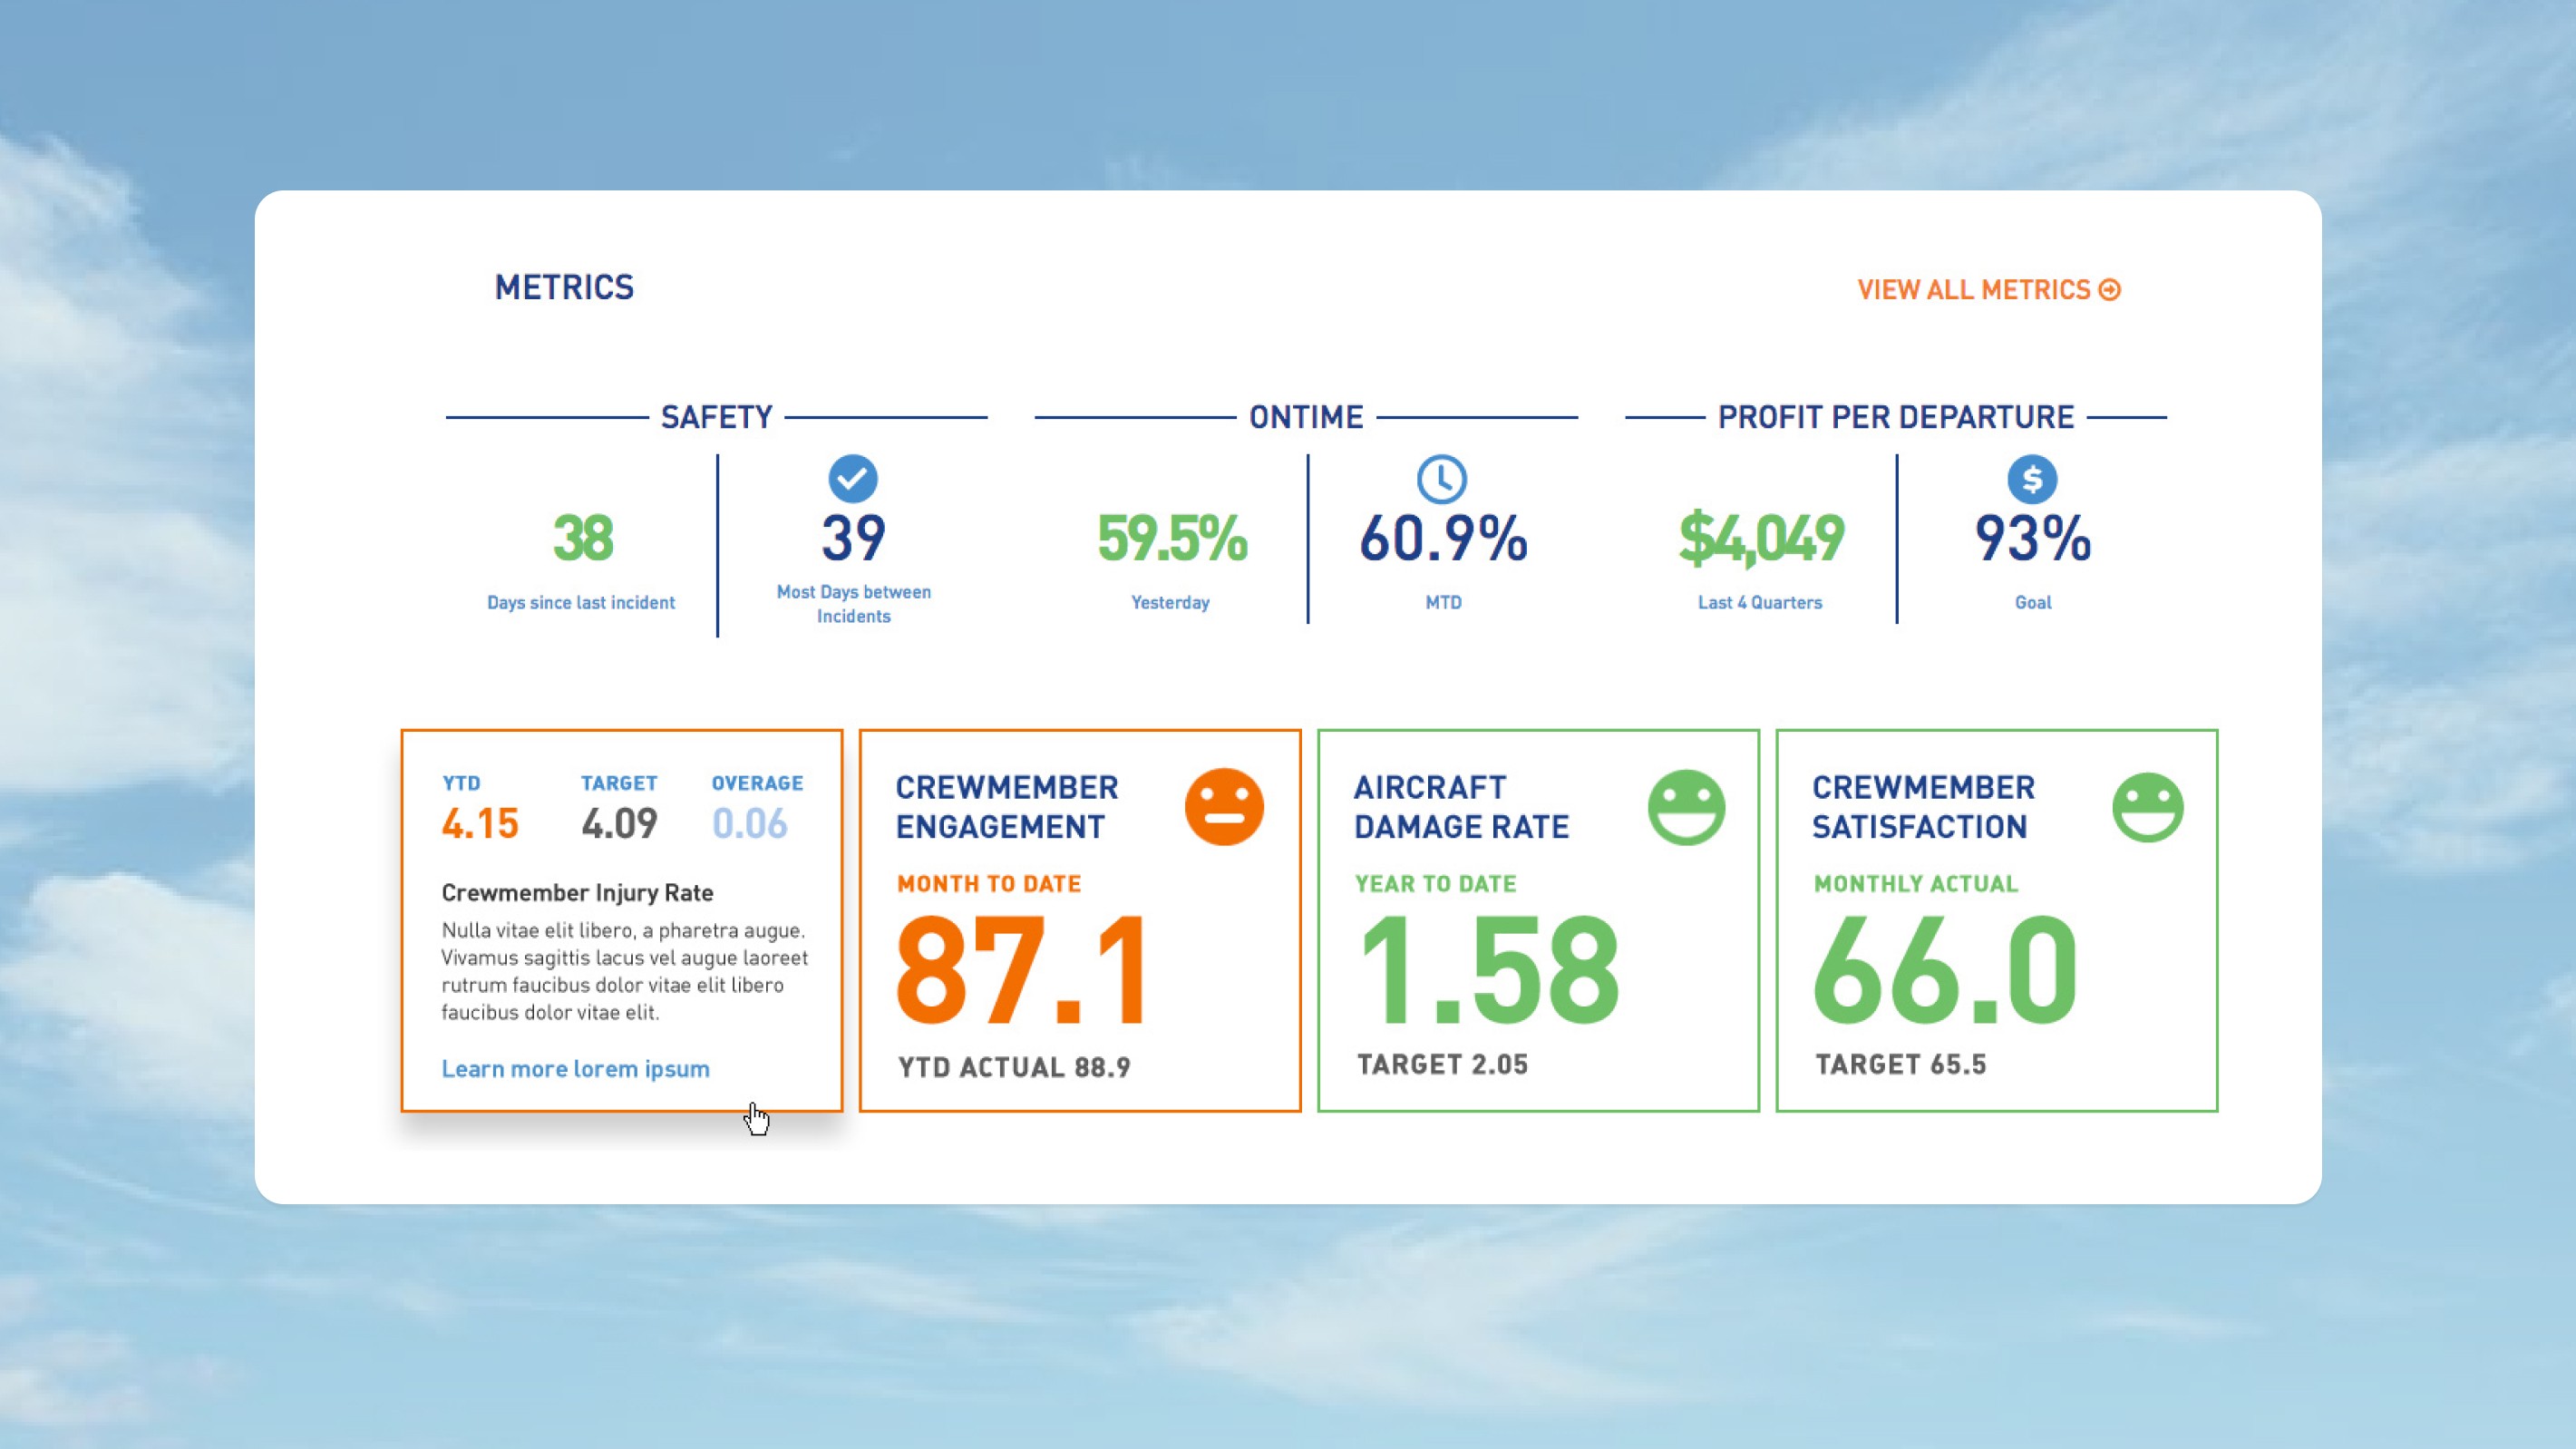Click the YEAR TO DATE label
The height and width of the screenshot is (1449, 2576).
1435,884
